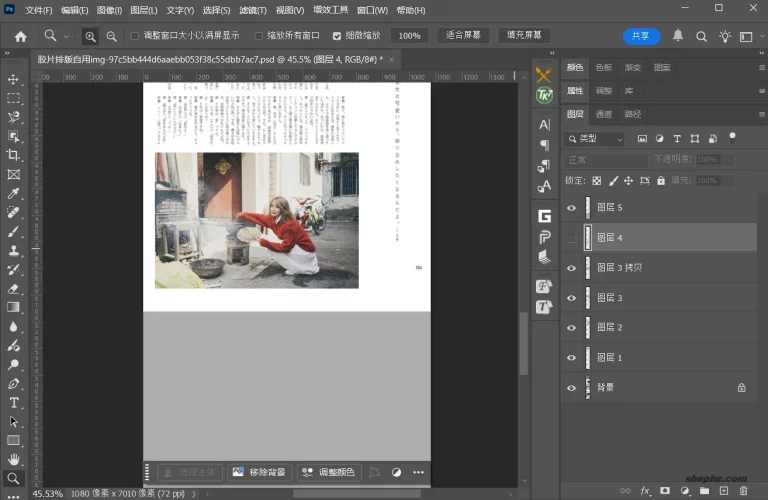Hide 图层 5 via eye icon

click(x=572, y=208)
